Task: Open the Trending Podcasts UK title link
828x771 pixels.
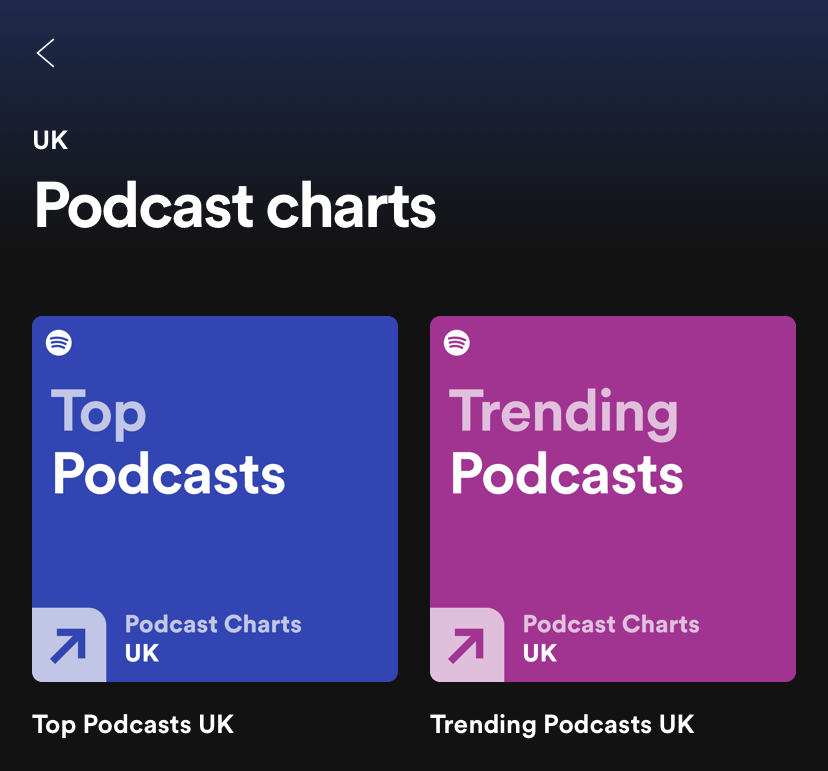Action: point(562,724)
